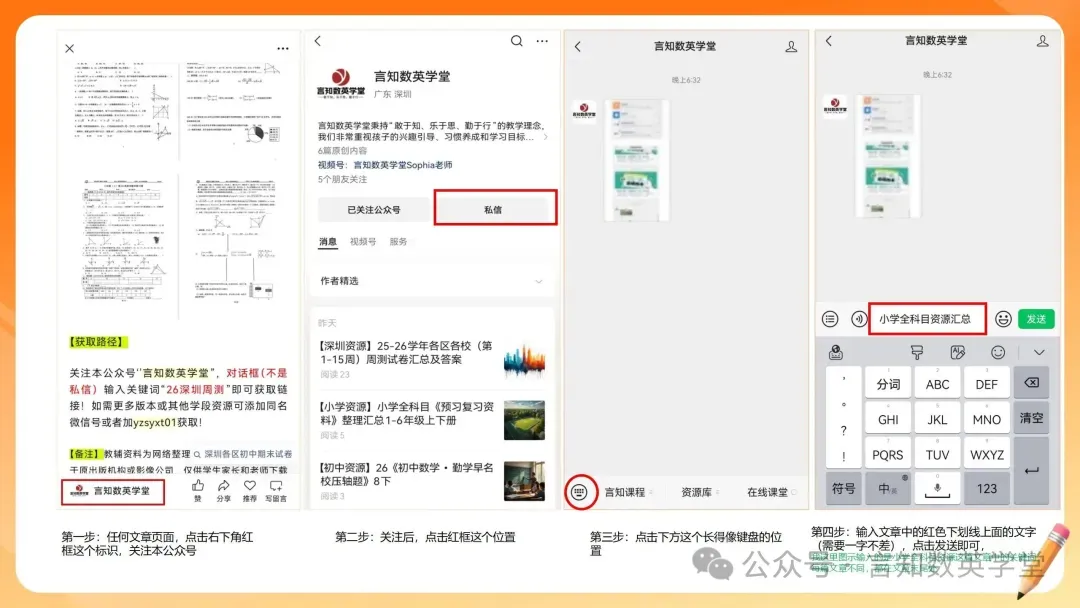Tap the skin/brush icon on keyboard toolbar
1080x608 pixels.
(x=917, y=353)
